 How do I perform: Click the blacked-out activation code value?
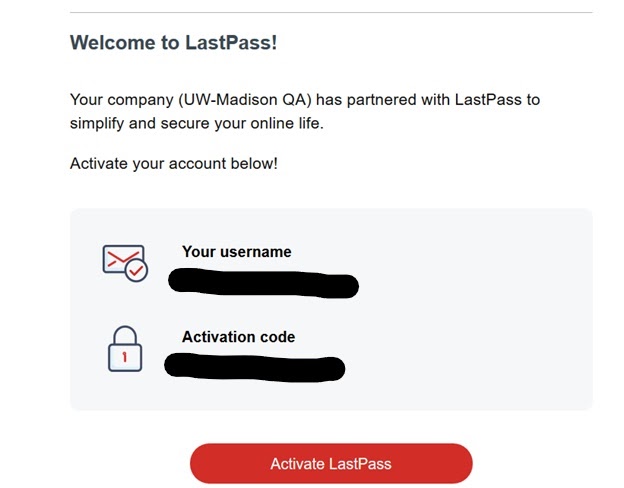(x=255, y=367)
